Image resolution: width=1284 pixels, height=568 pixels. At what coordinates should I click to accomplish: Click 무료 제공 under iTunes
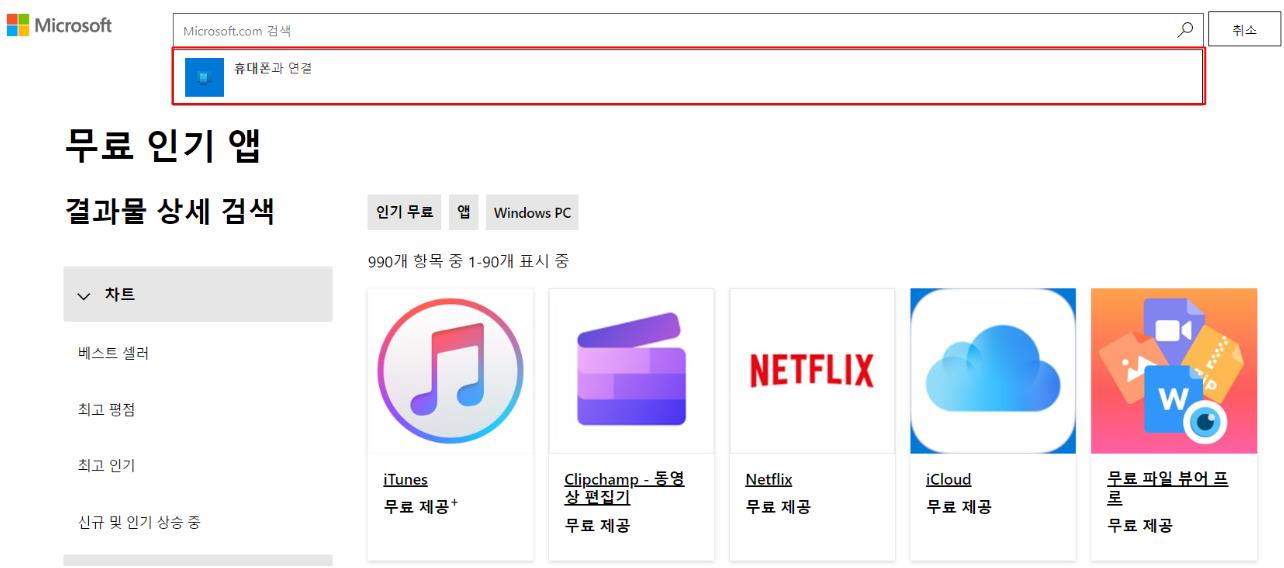420,506
